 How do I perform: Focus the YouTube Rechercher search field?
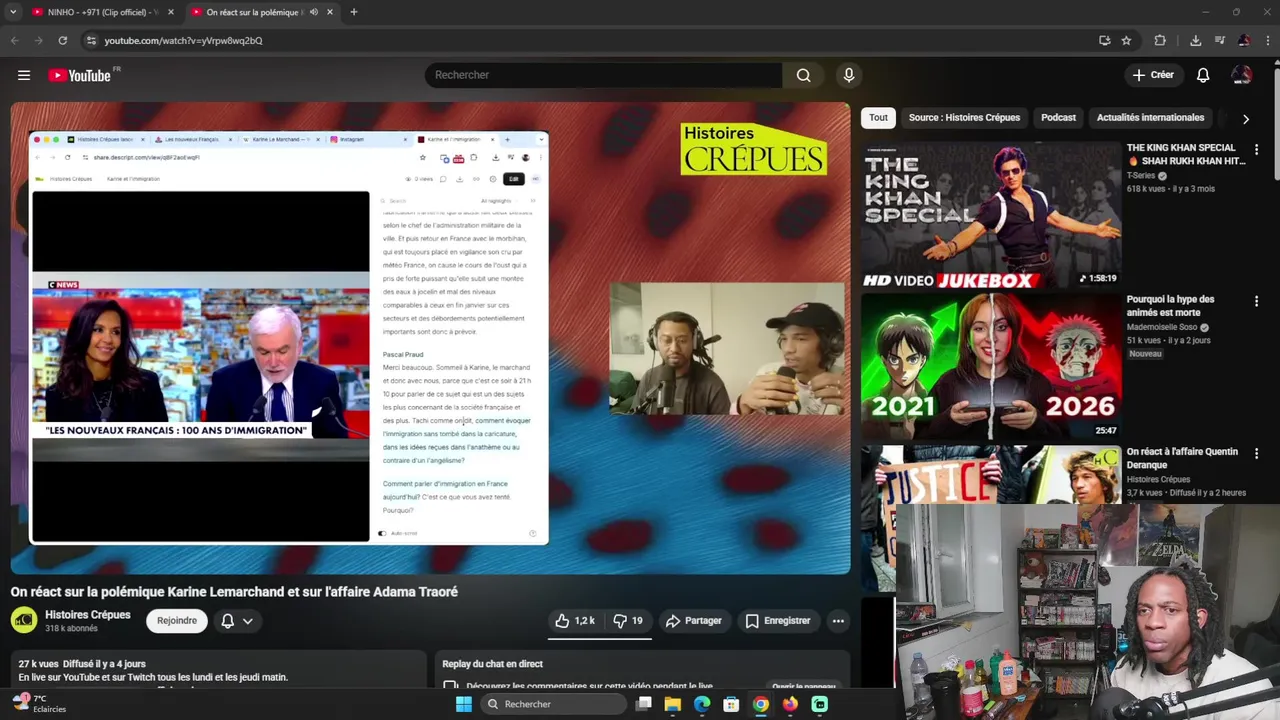tap(604, 75)
